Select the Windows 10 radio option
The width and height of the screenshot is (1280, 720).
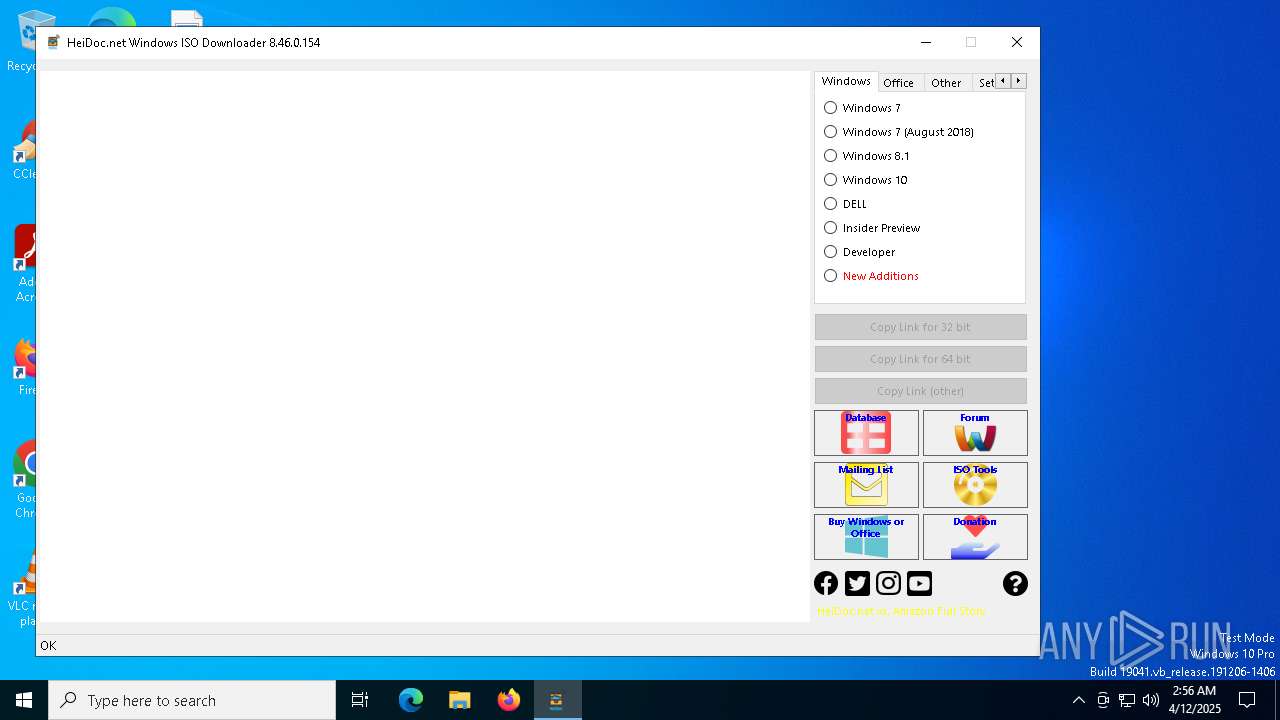point(866,180)
